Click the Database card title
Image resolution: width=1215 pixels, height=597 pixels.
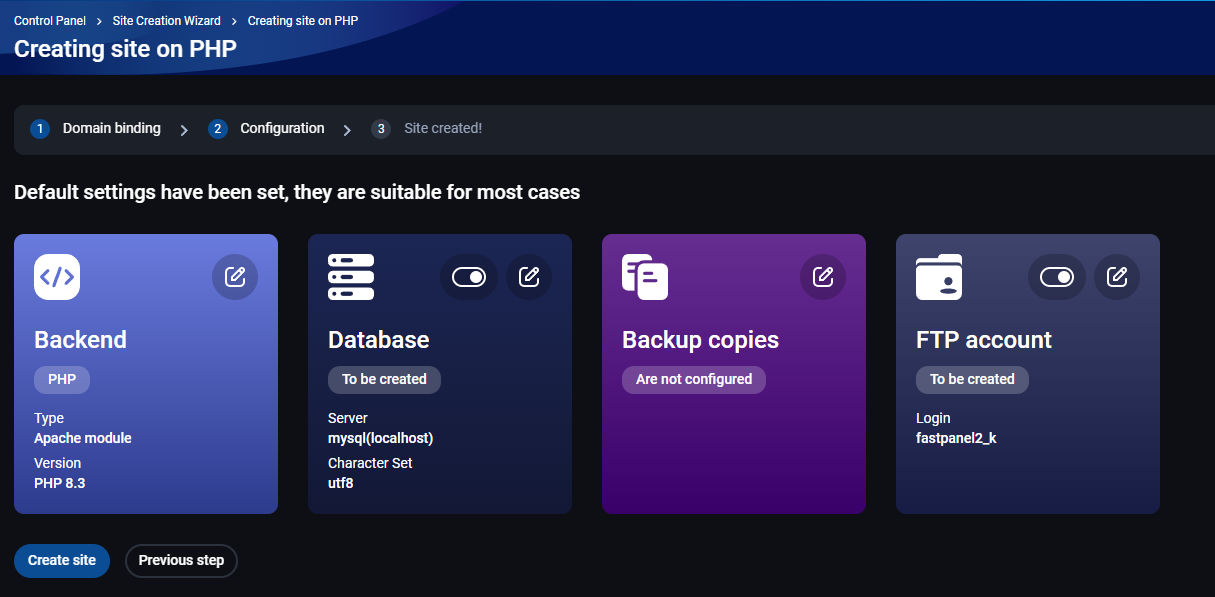(378, 340)
